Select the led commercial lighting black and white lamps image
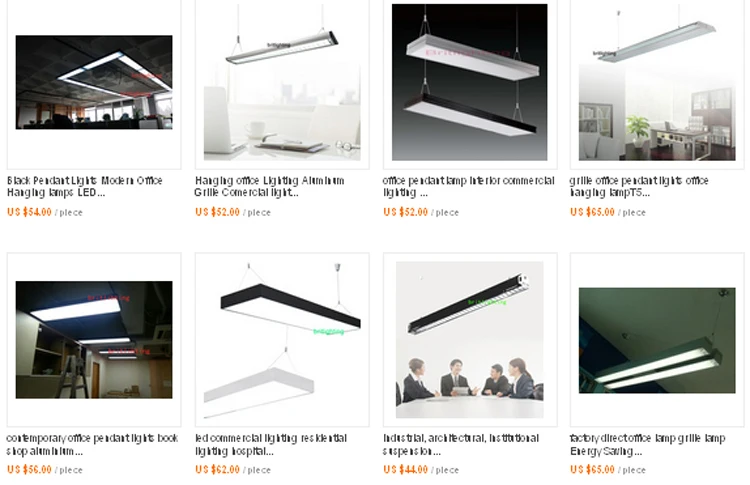Viewport: 750px width, 485px height. [282, 340]
